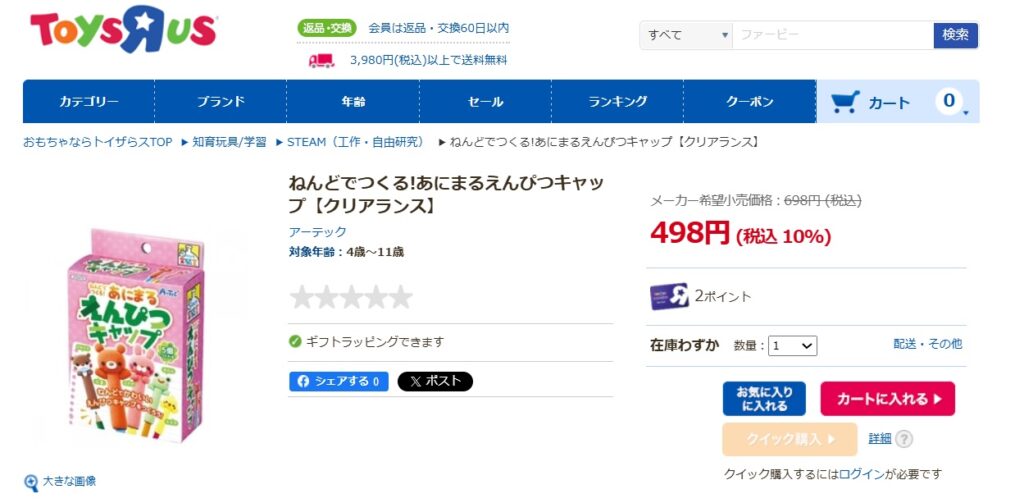
Task: Select the クーポン menu item
Action: point(749,102)
